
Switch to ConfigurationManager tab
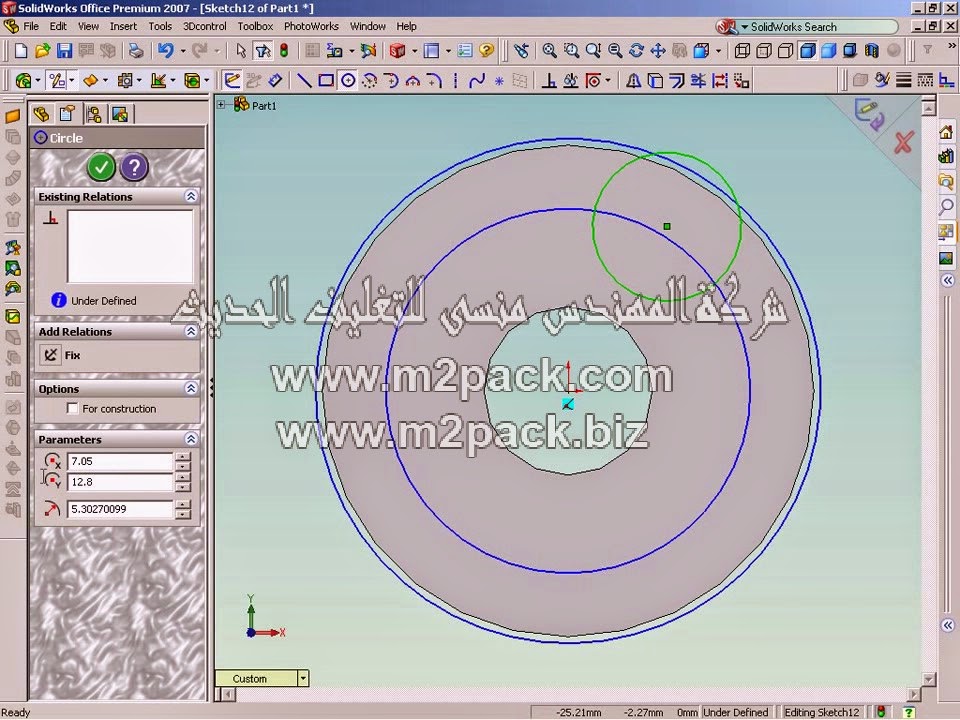94,114
